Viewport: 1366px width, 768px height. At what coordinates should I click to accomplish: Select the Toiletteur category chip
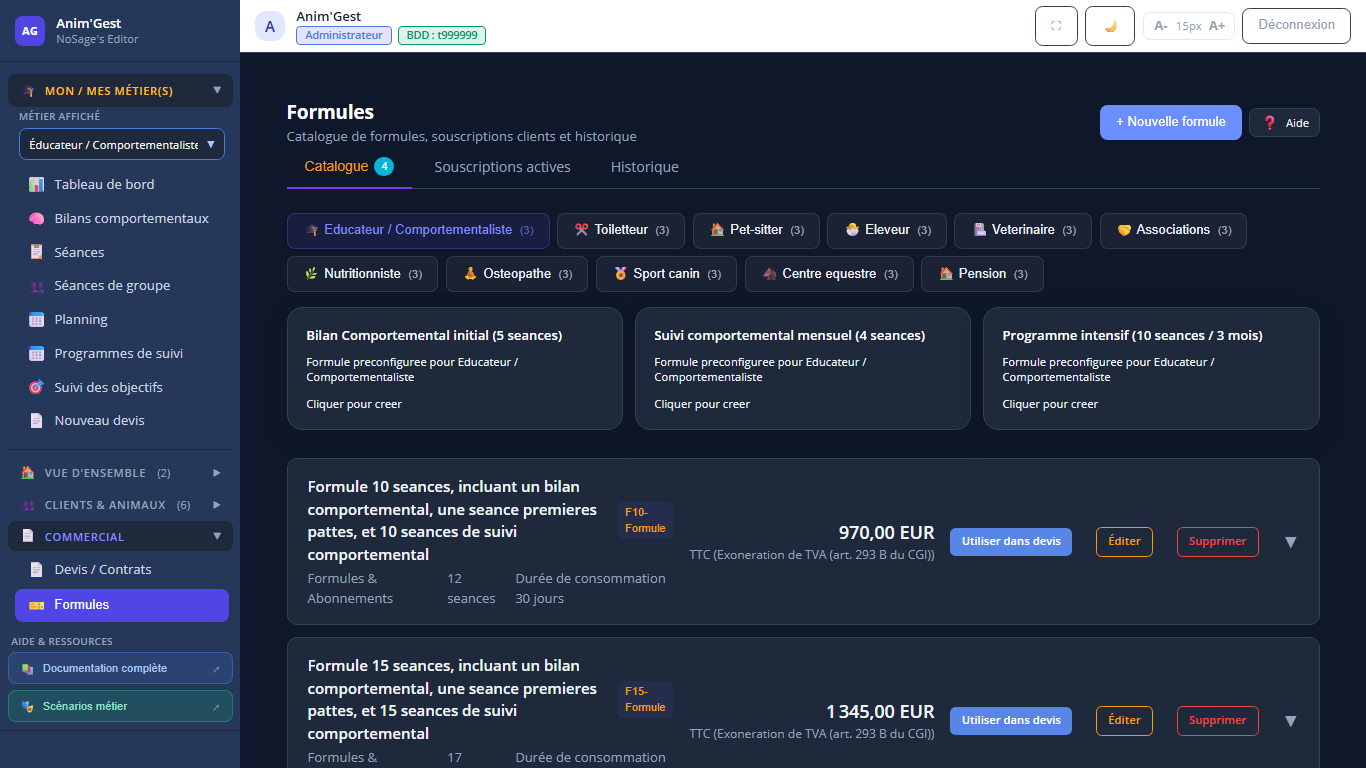pos(621,230)
